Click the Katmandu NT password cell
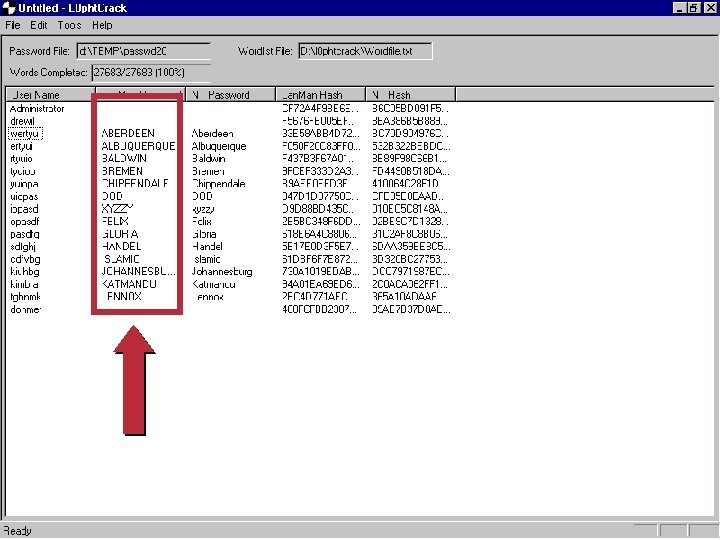Screen dimensions: 720x540 tap(214, 284)
